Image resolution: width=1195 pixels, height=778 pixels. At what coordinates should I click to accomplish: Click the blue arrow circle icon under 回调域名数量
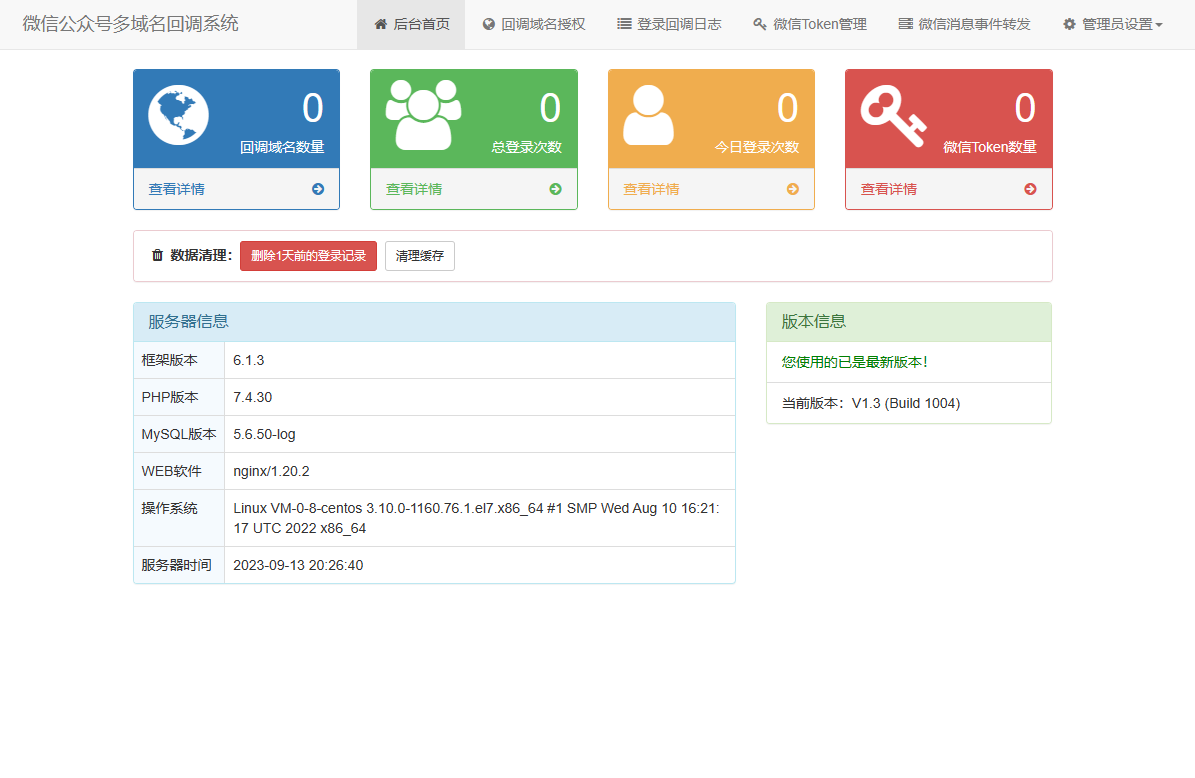318,189
